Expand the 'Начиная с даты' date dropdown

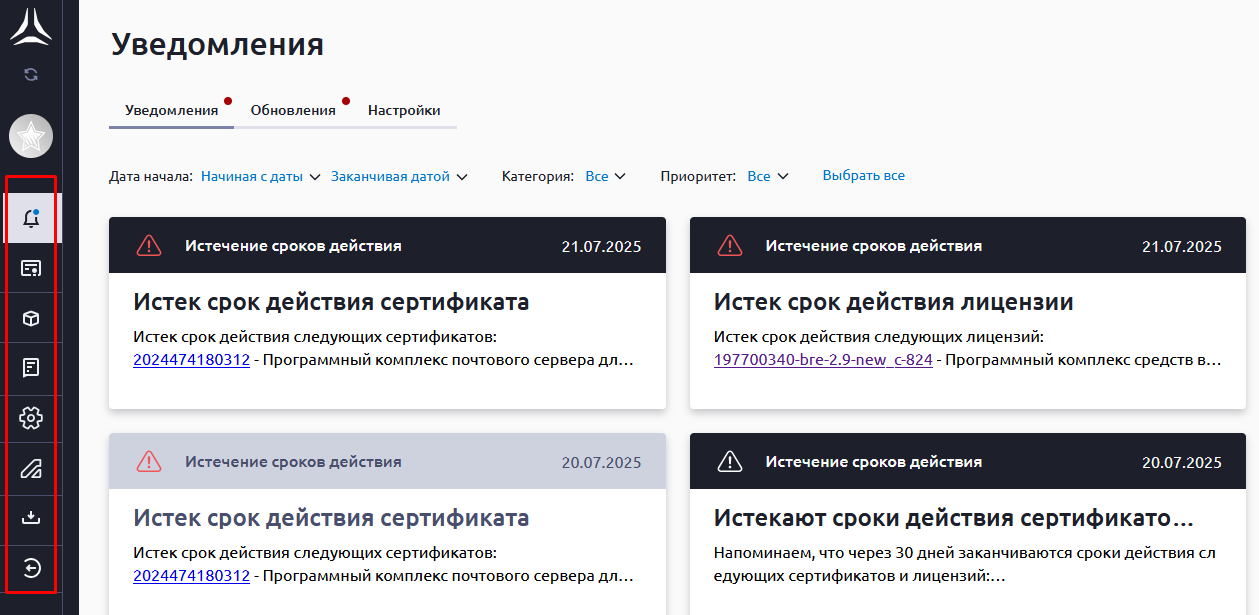[260, 177]
